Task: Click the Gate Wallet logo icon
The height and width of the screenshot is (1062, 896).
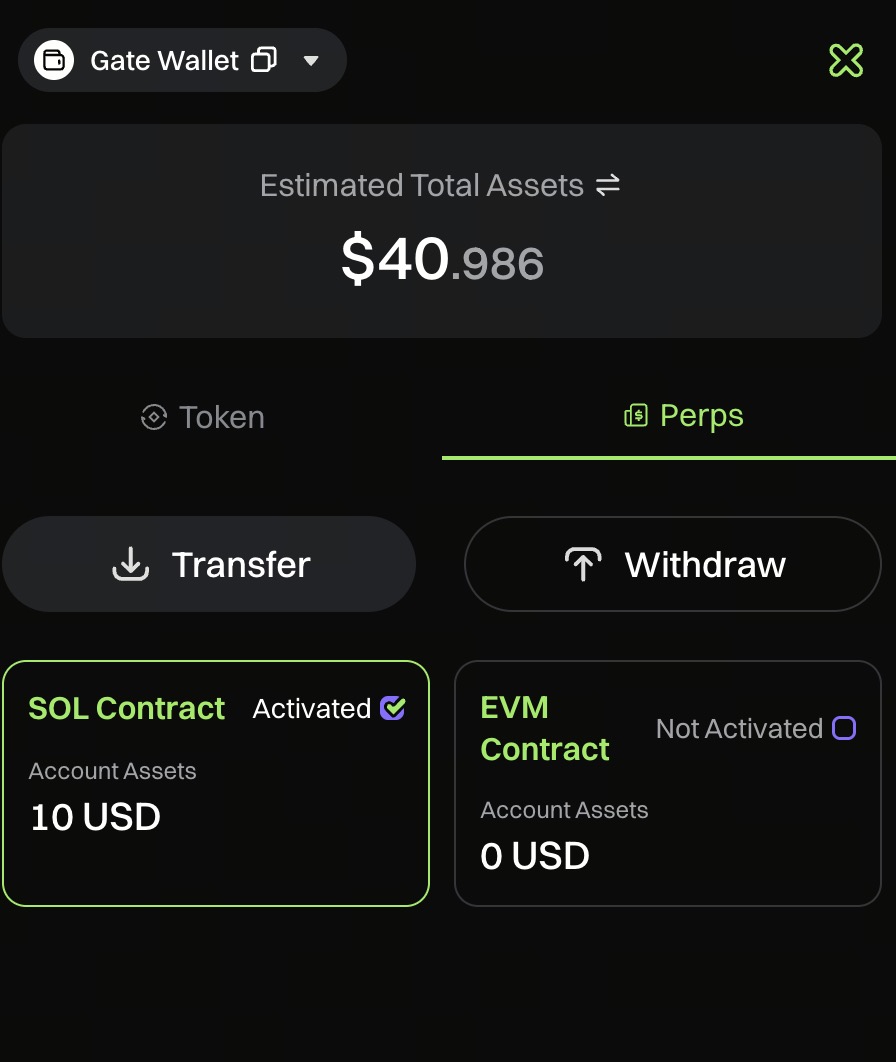Action: click(54, 60)
